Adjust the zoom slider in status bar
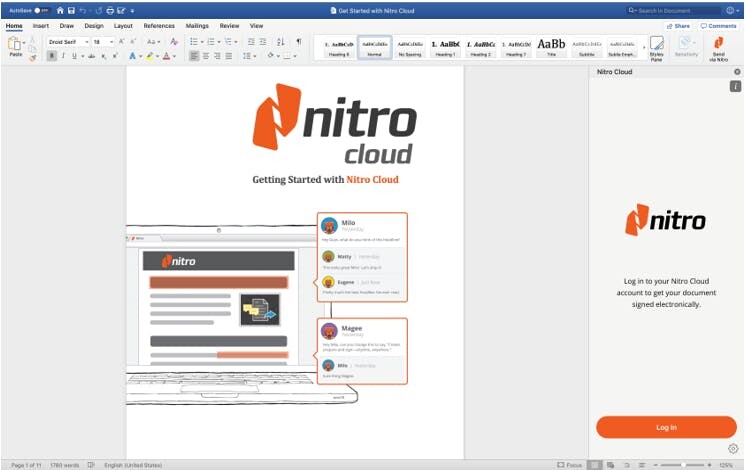Viewport: 746px width, 470px height. click(682, 465)
